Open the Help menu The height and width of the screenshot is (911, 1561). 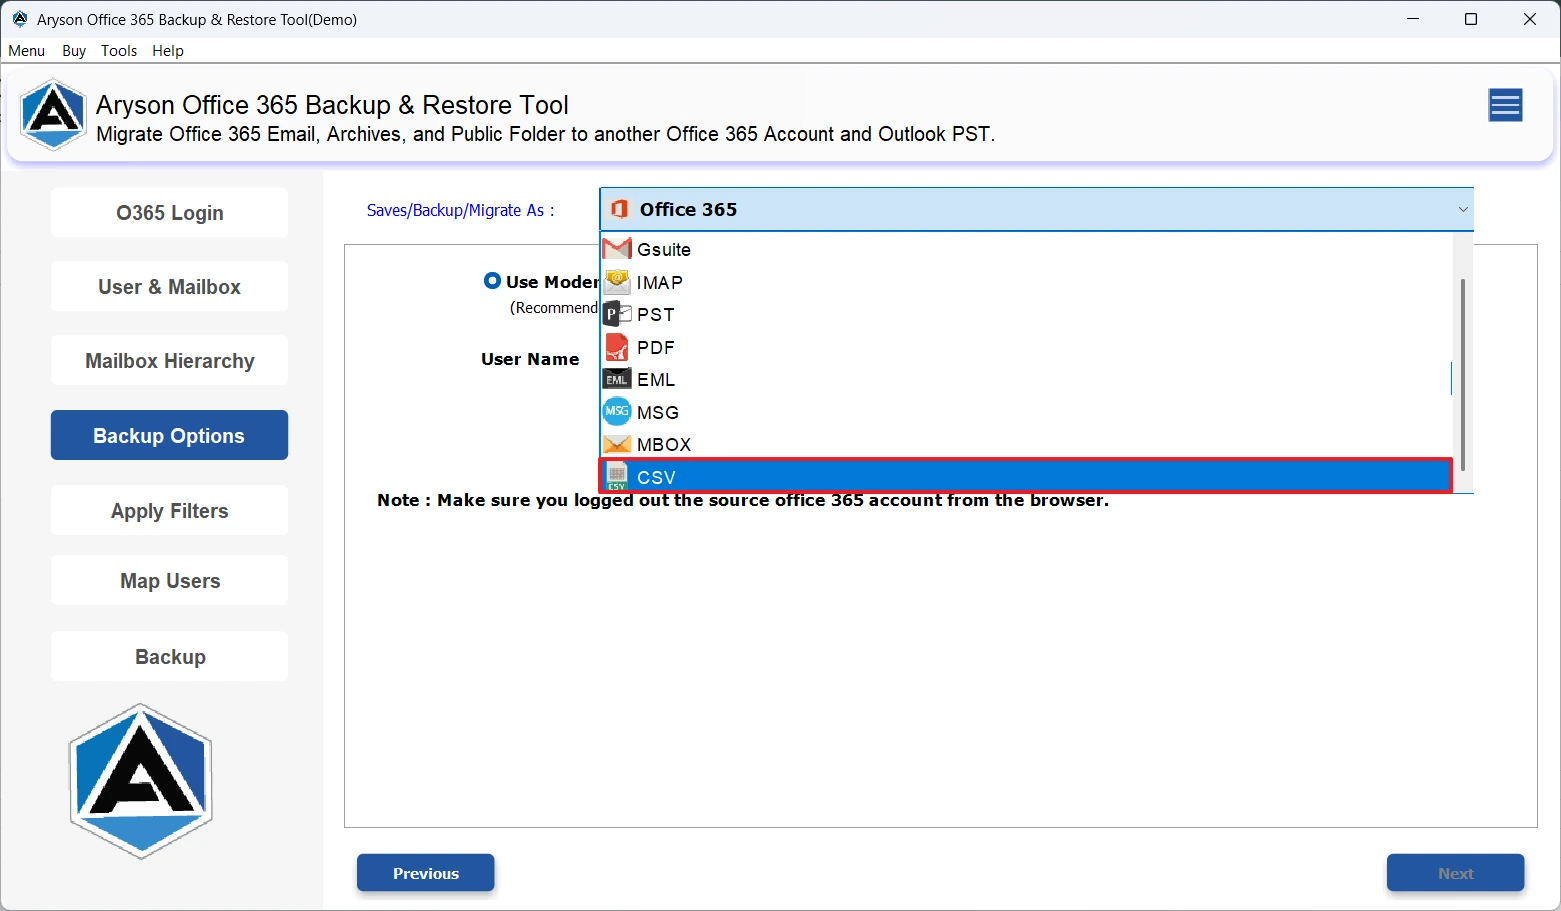coord(168,50)
